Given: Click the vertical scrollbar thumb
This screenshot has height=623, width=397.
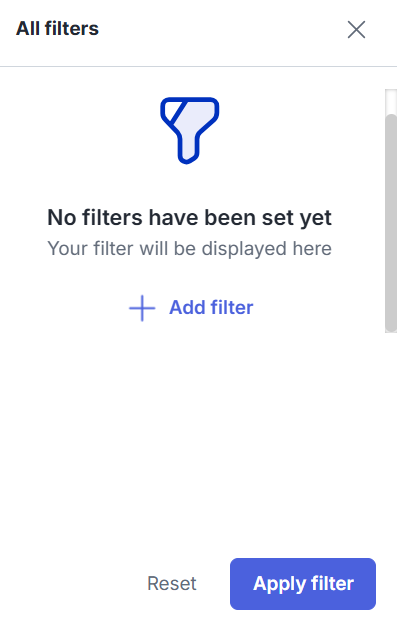Looking at the screenshot, I should pyautogui.click(x=391, y=222).
